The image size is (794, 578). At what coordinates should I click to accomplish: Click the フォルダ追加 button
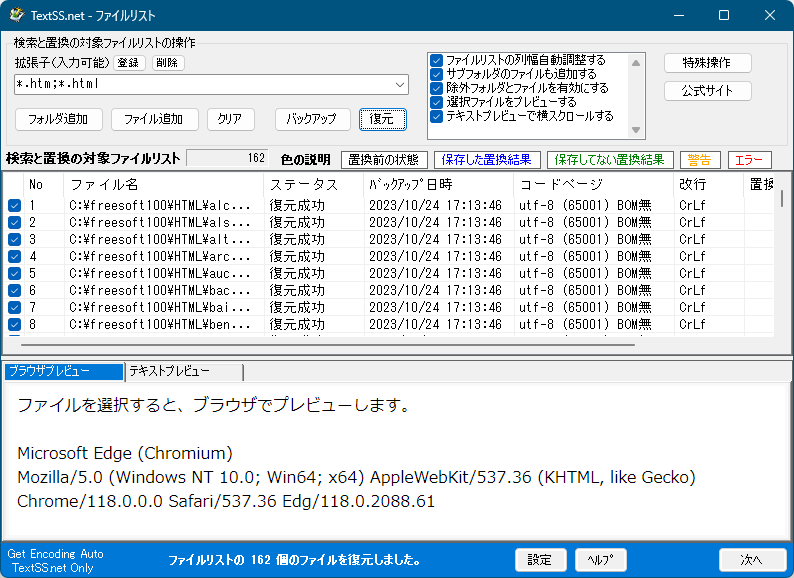point(59,120)
